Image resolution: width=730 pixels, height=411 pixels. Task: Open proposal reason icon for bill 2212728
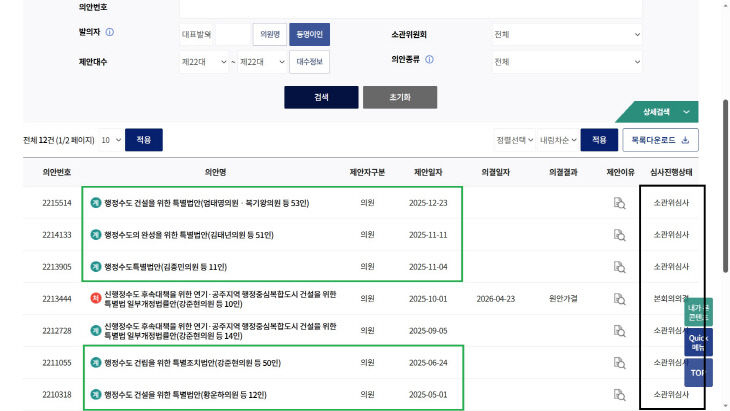[x=619, y=331]
